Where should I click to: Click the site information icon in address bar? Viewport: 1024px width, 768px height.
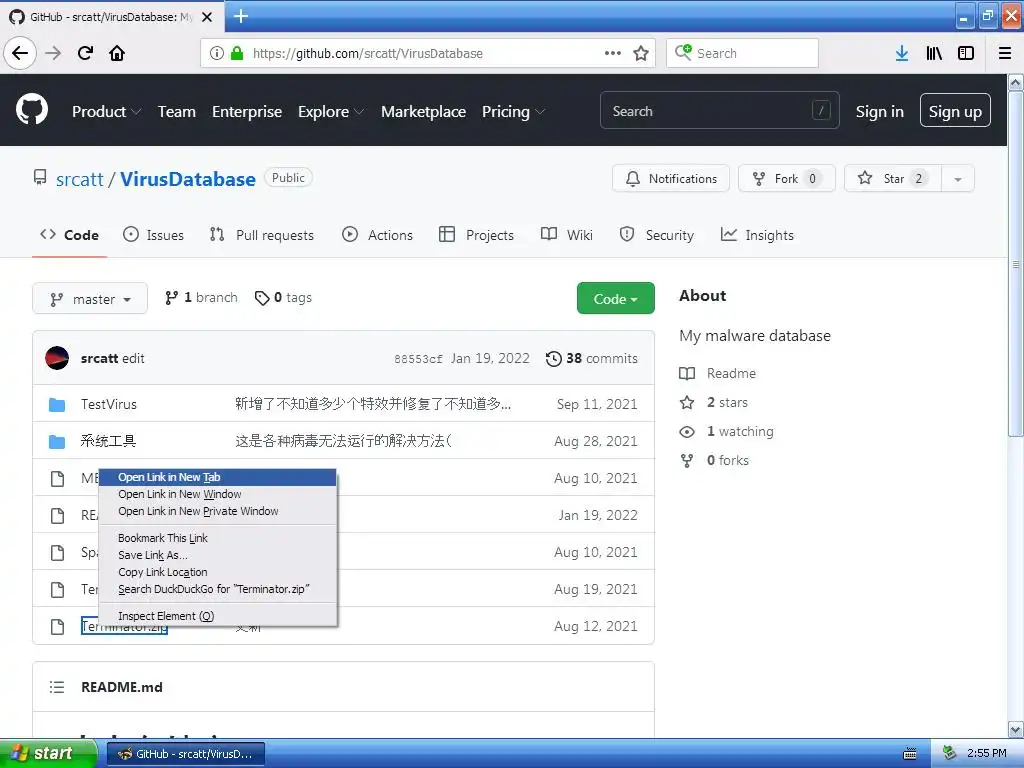(217, 53)
